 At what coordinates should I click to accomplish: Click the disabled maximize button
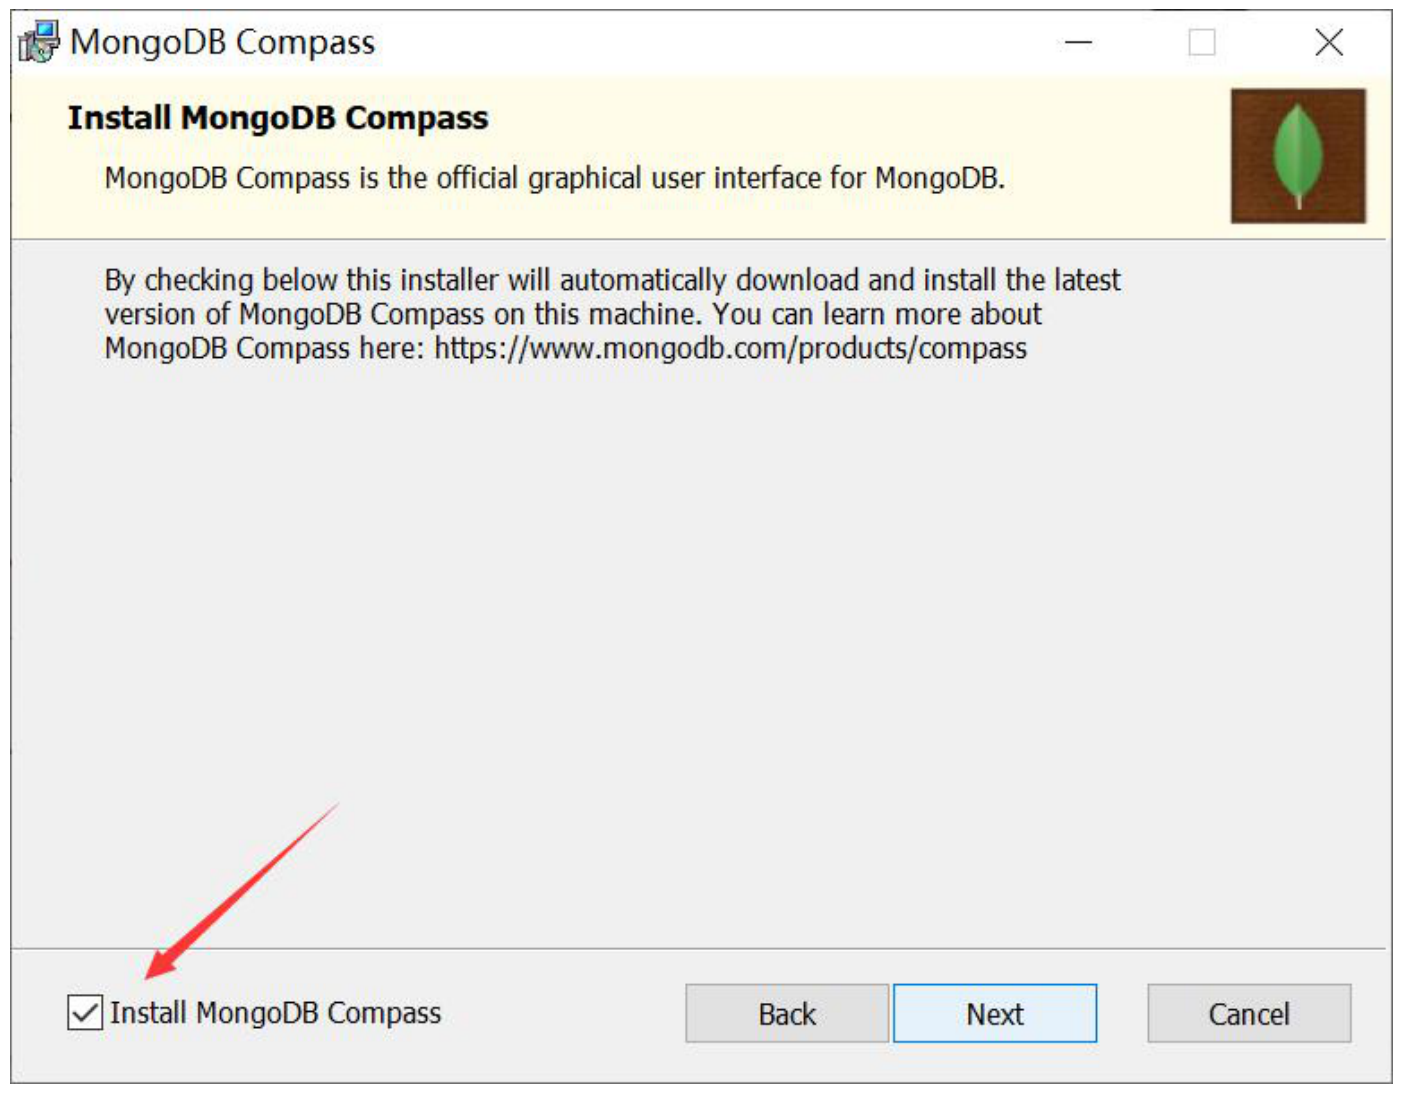click(1202, 43)
